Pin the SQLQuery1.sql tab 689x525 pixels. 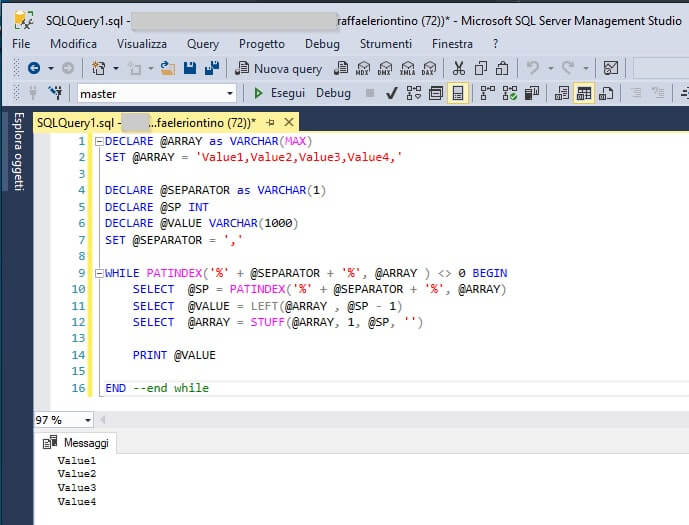(x=271, y=123)
